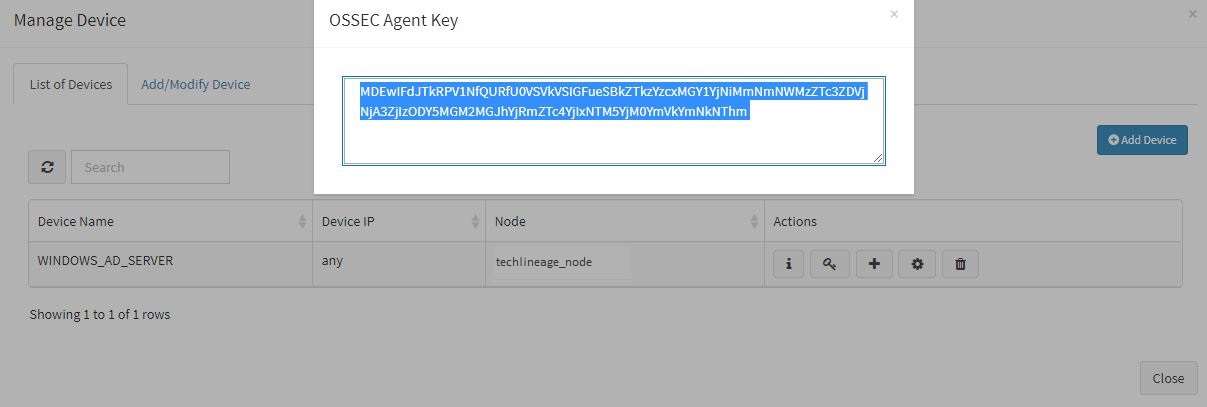
Task: Focus the device Search field
Action: click(x=150, y=167)
